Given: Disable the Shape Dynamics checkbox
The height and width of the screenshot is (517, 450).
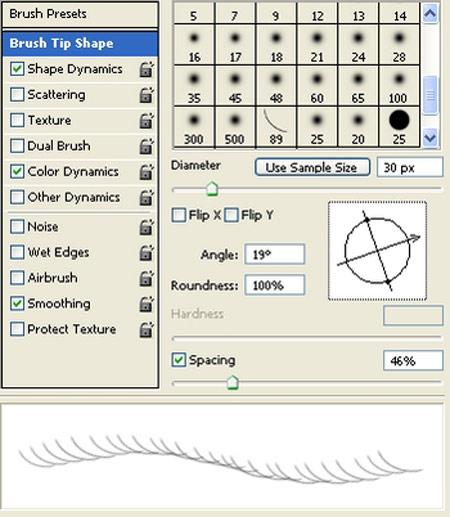Looking at the screenshot, I should coord(17,69).
